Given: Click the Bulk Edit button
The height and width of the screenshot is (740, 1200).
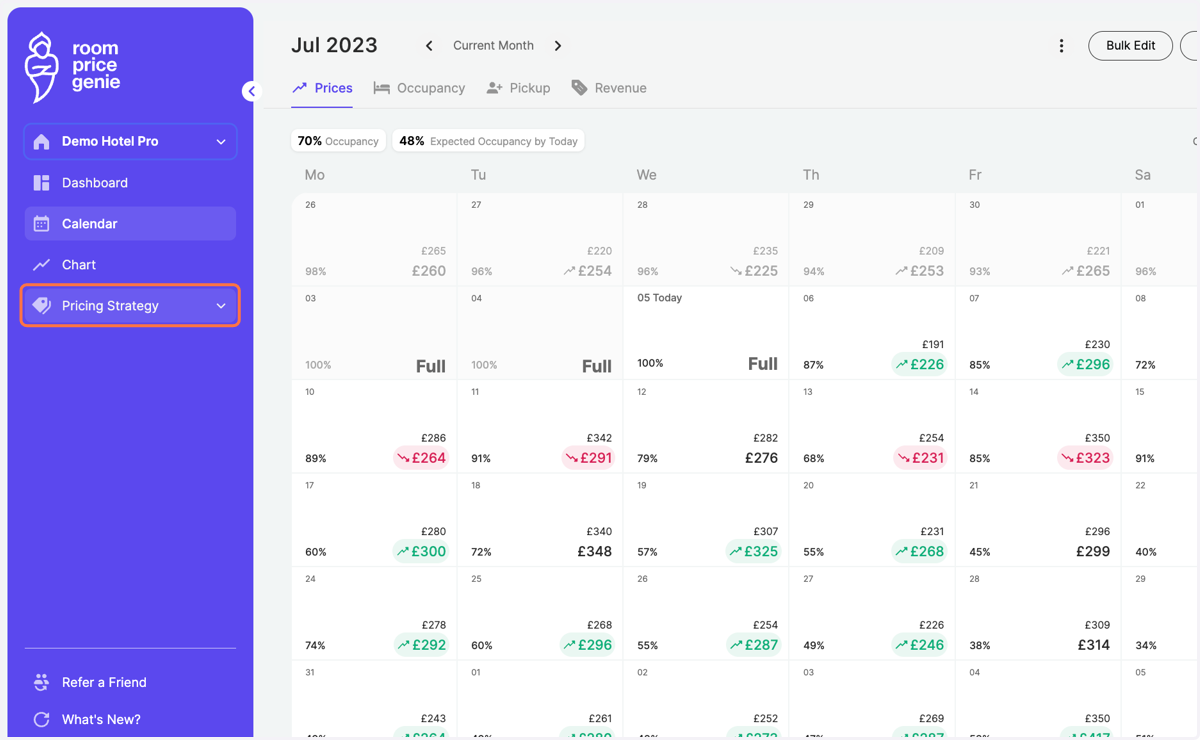Looking at the screenshot, I should tap(1130, 46).
